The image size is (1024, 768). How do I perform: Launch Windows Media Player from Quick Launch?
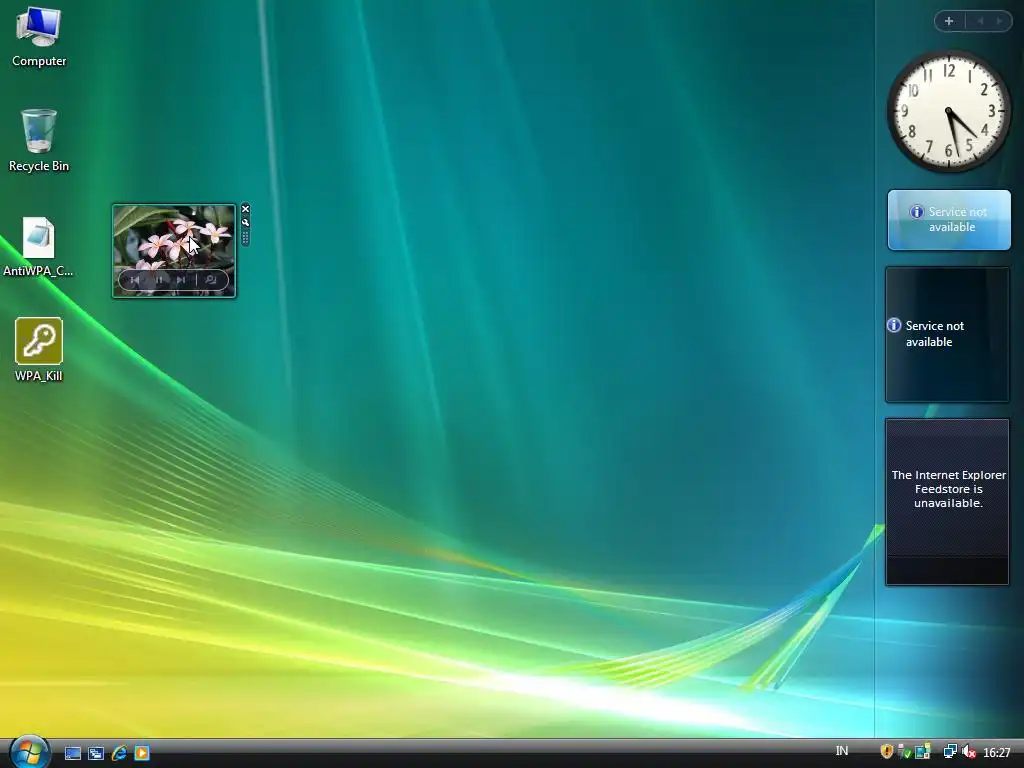[x=142, y=753]
